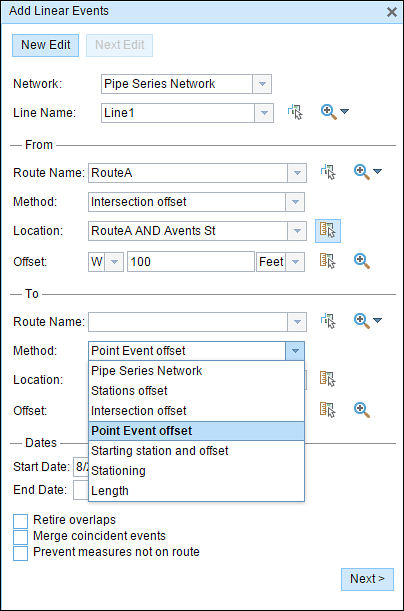This screenshot has width=404, height=611.
Task: Click the New Edit button
Action: coord(46,45)
